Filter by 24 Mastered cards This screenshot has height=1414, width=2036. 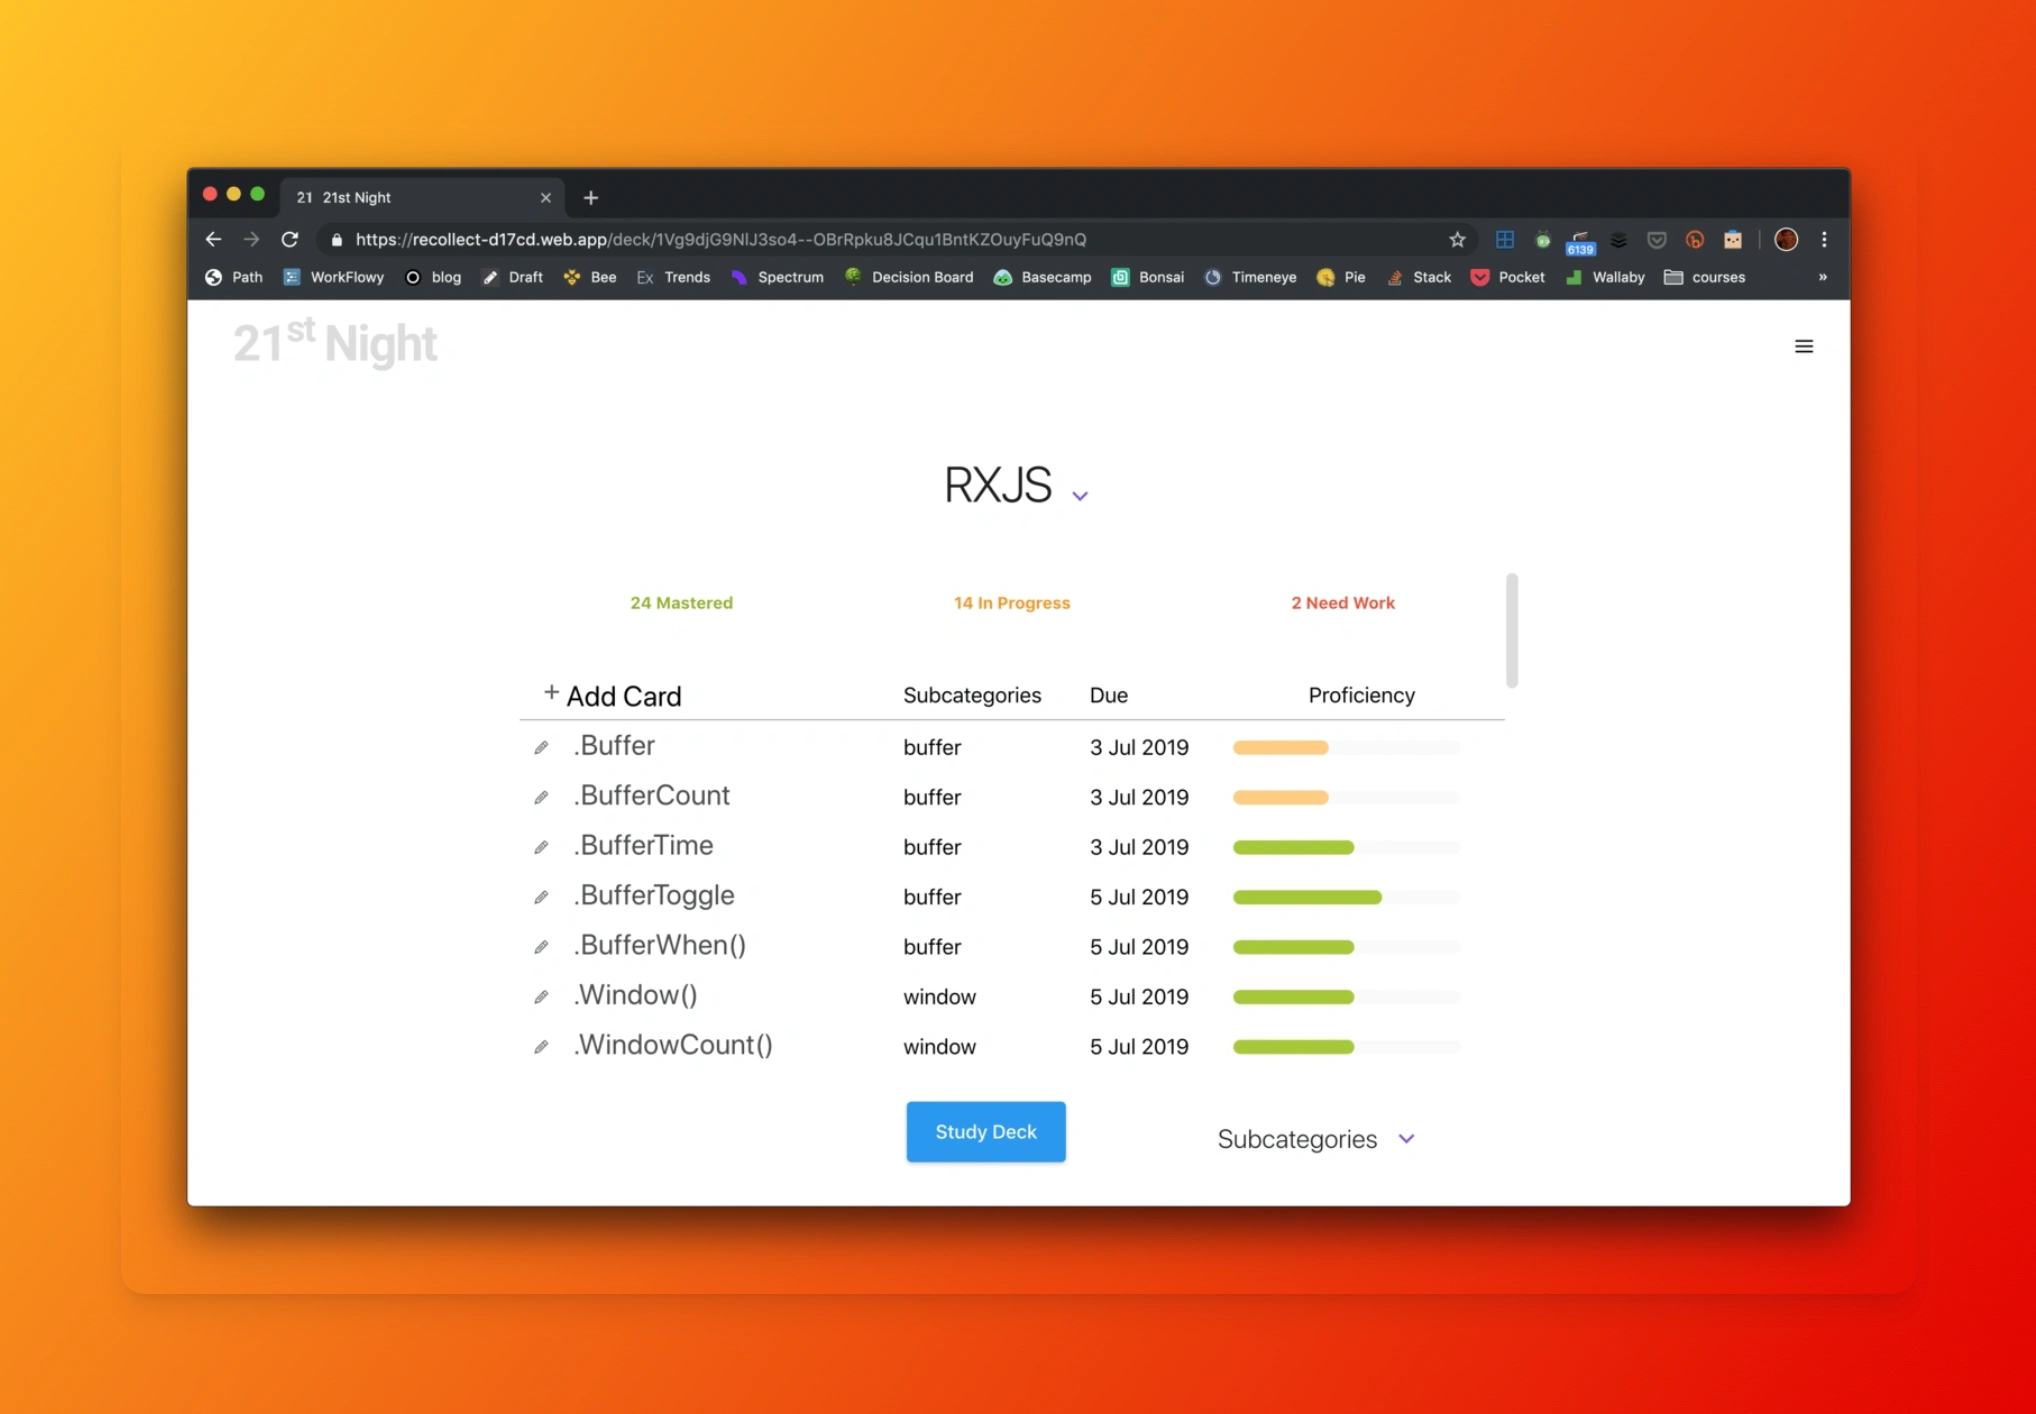[x=681, y=603]
